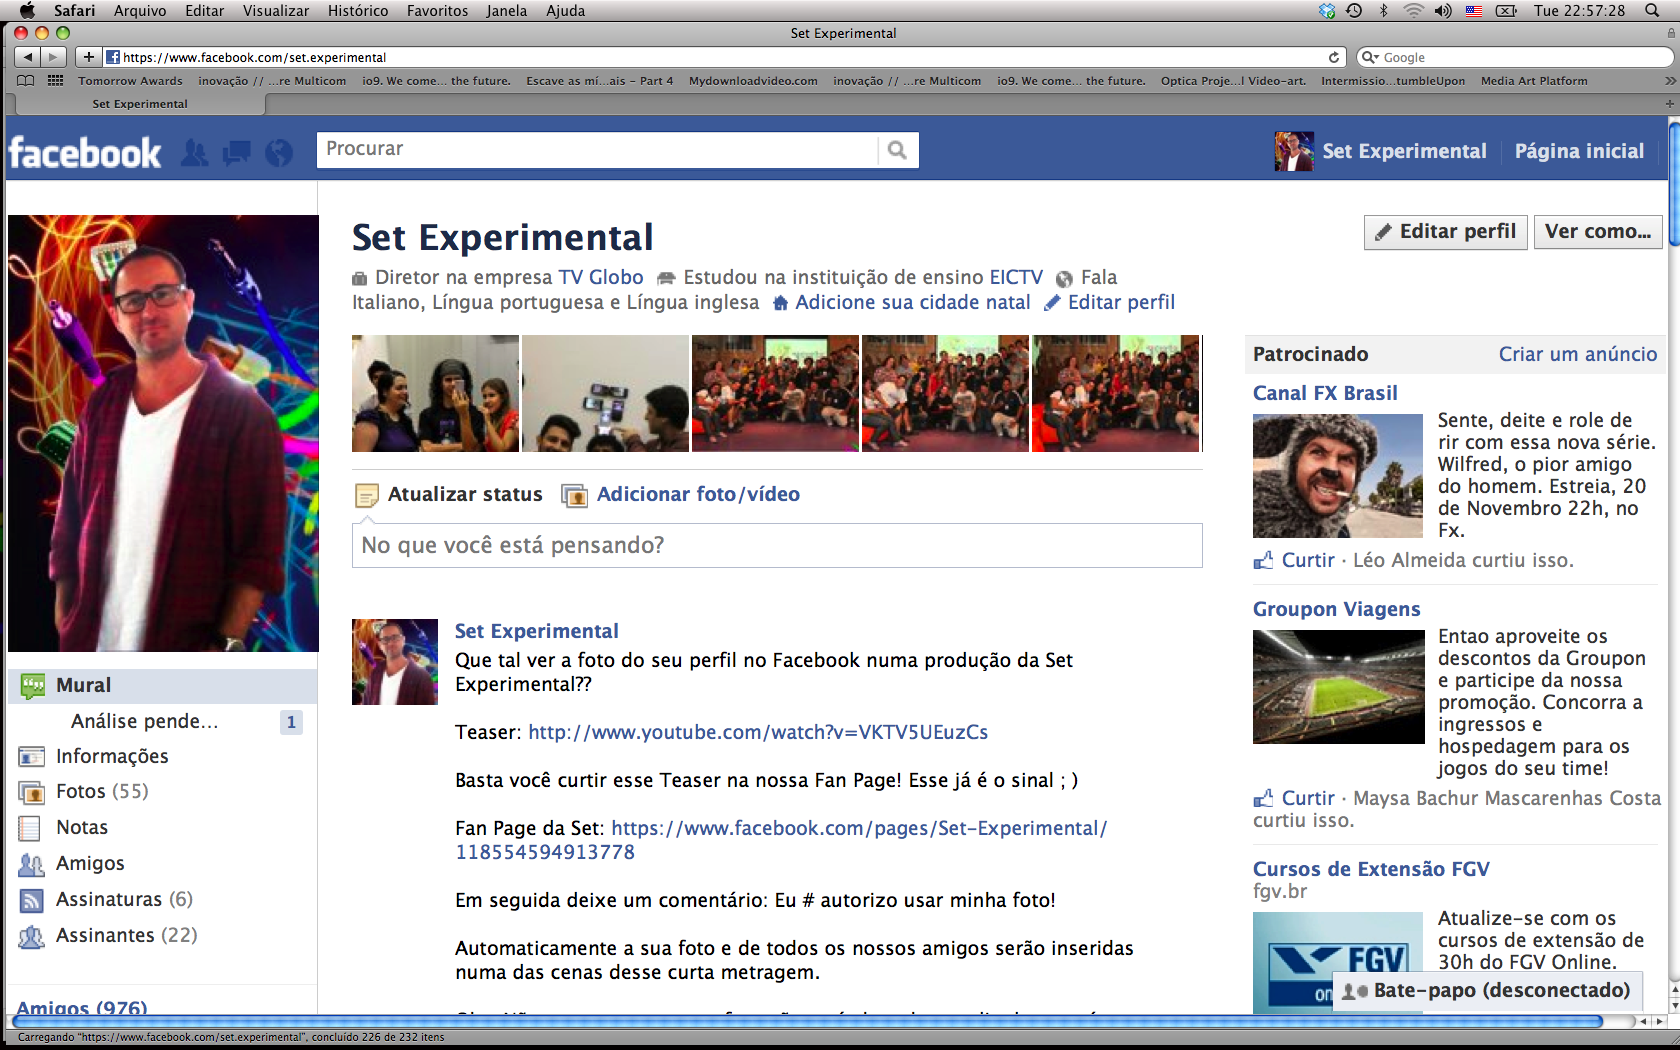Click the Safari back arrow button
This screenshot has height=1050, width=1680.
pos(27,57)
